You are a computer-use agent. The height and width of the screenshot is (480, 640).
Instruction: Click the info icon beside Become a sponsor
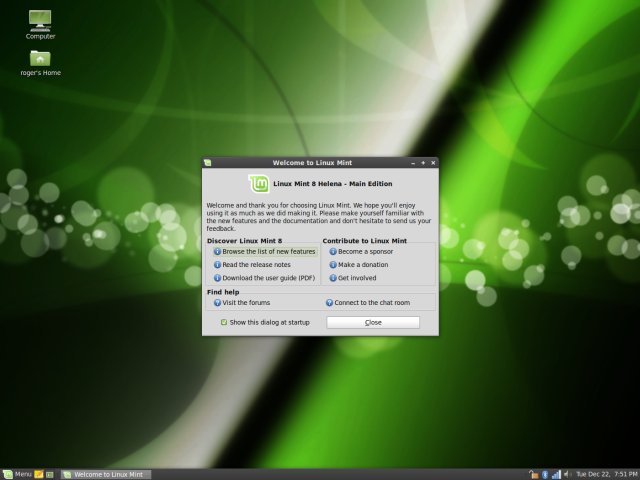point(333,252)
